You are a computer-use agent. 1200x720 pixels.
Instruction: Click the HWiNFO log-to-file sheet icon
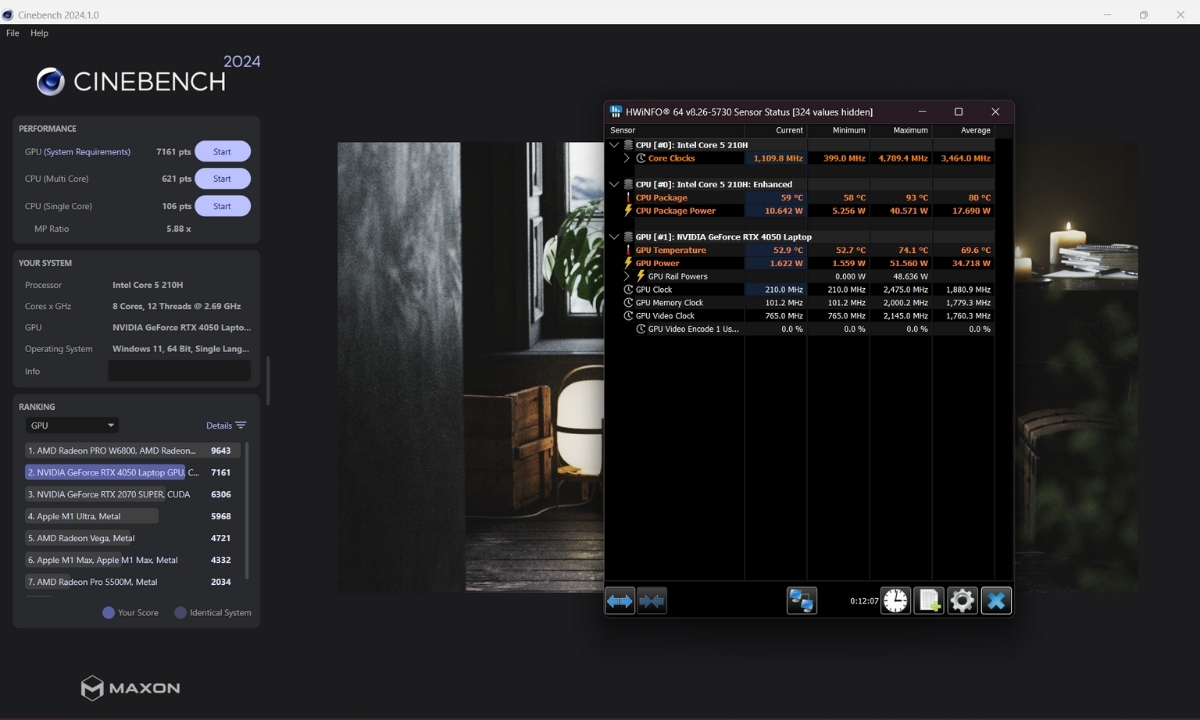tap(929, 600)
